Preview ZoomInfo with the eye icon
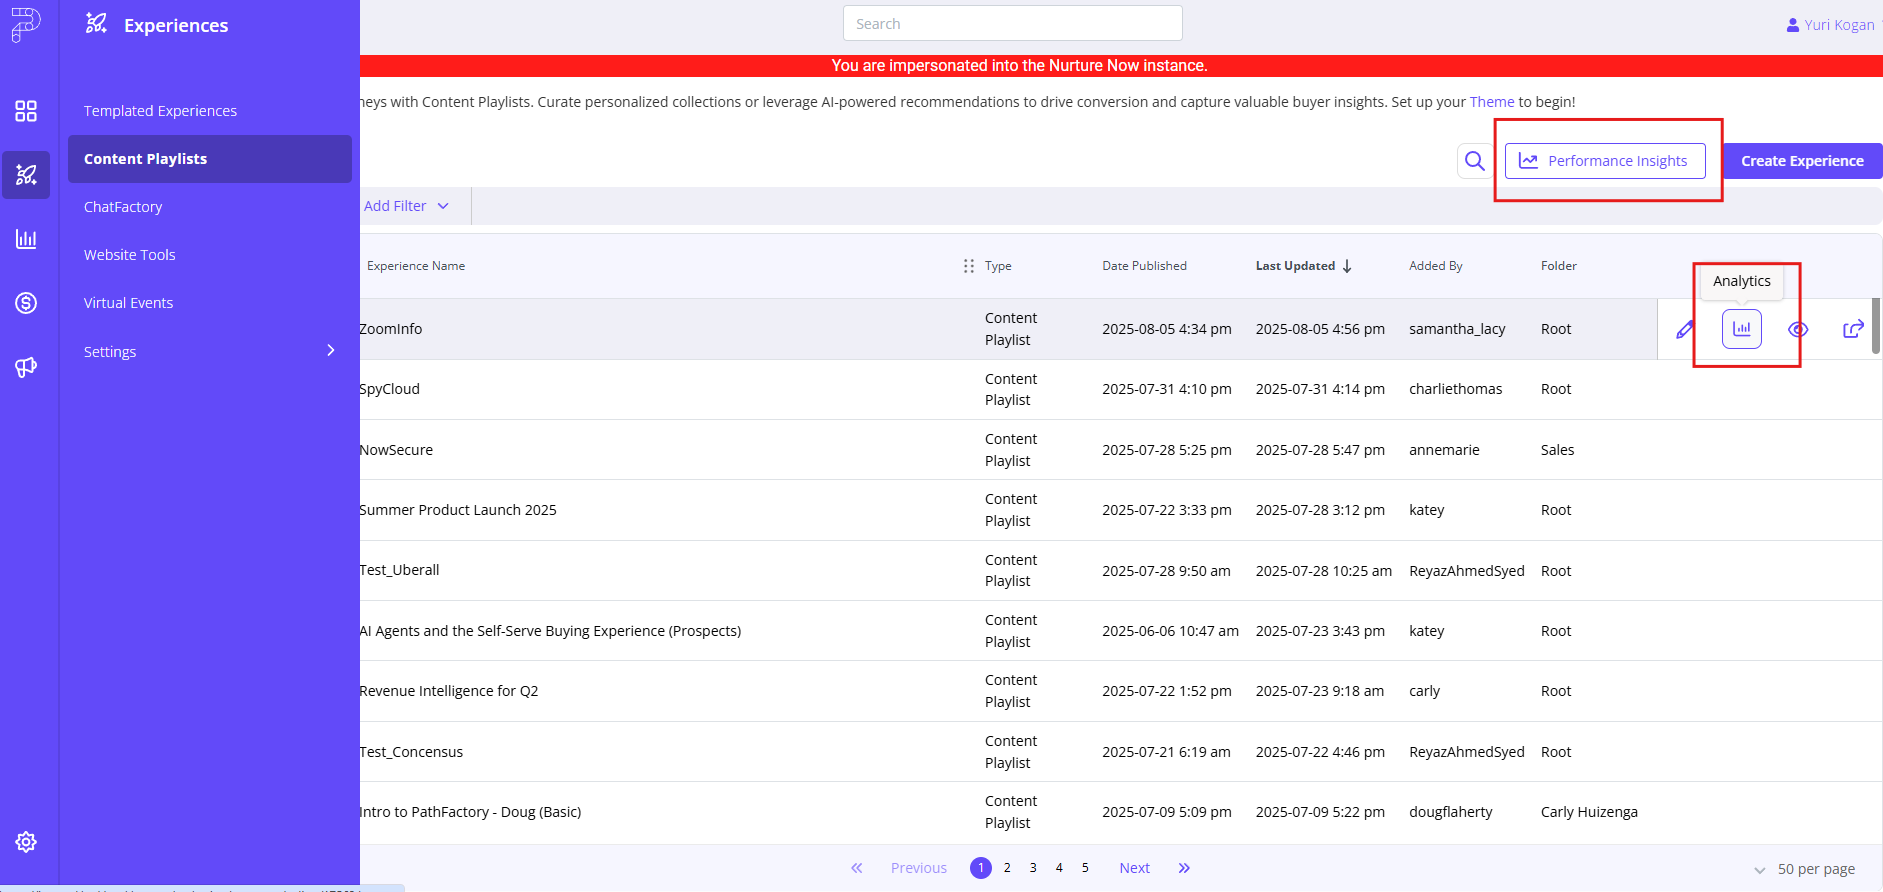The width and height of the screenshot is (1883, 892). point(1798,329)
